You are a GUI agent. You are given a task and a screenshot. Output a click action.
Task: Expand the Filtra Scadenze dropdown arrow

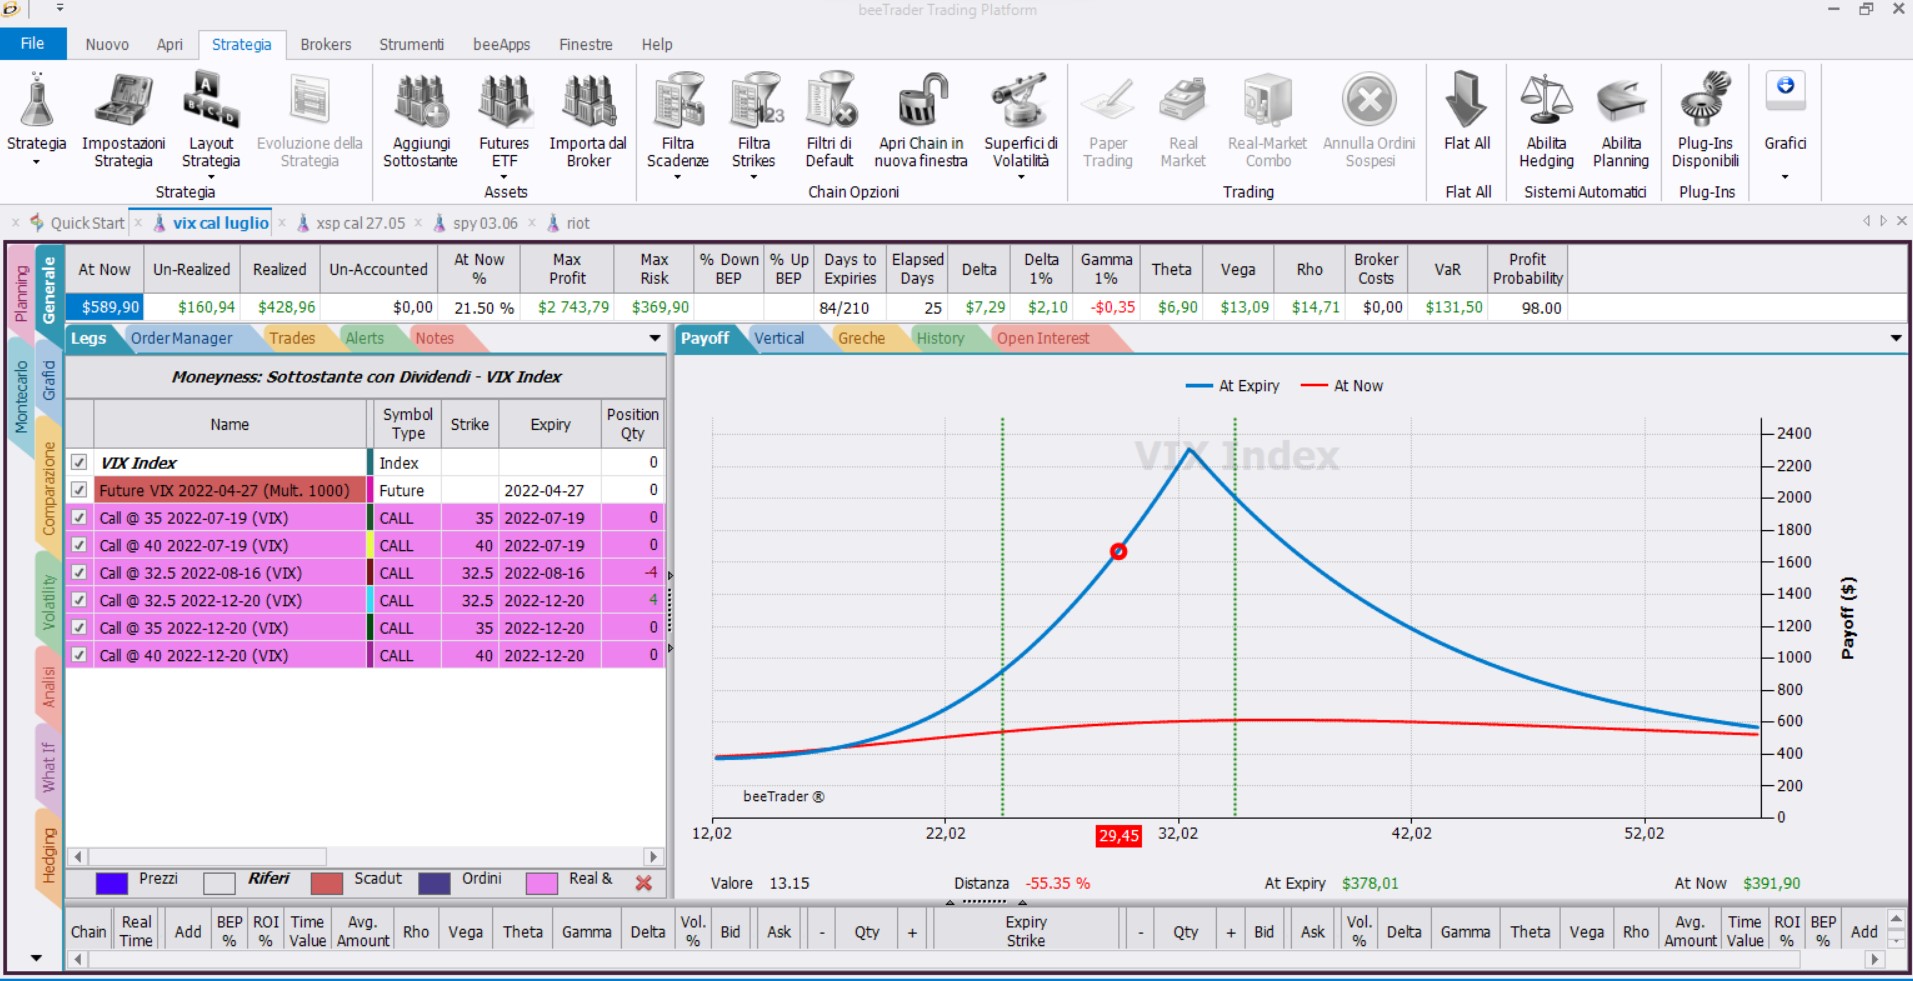tap(677, 178)
